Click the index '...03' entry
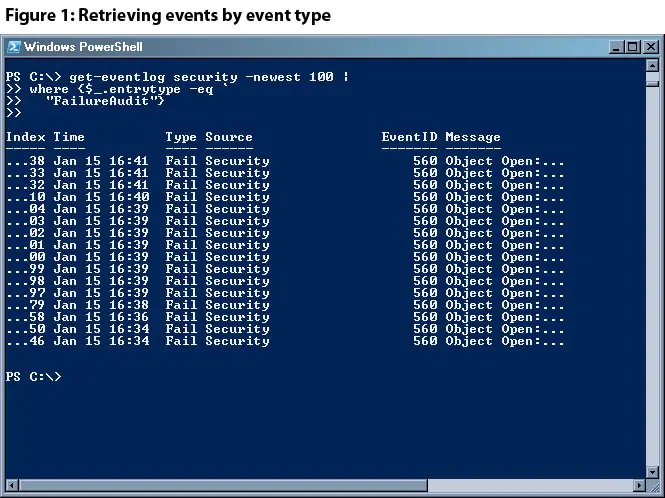This screenshot has width=665, height=498. coord(25,221)
